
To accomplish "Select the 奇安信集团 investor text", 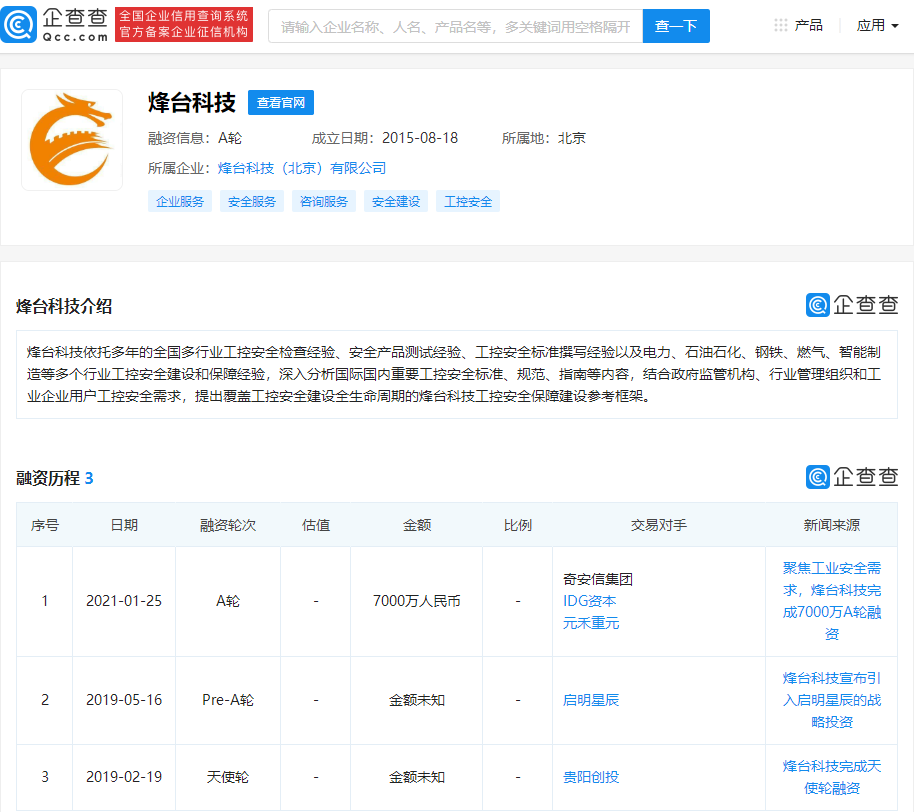I will coord(597,579).
